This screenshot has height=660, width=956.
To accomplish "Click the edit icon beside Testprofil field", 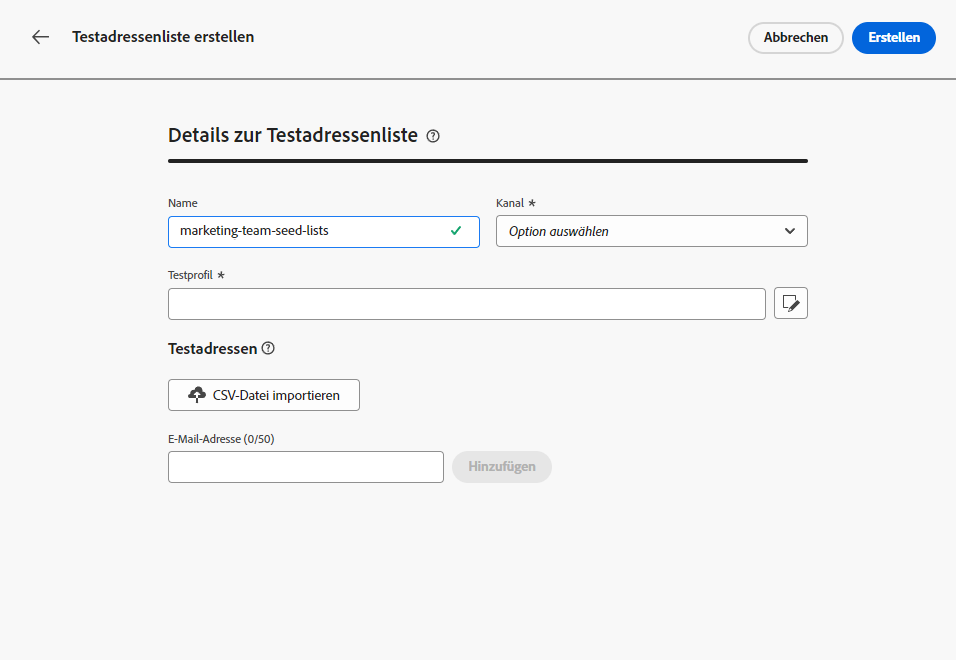I will click(790, 304).
